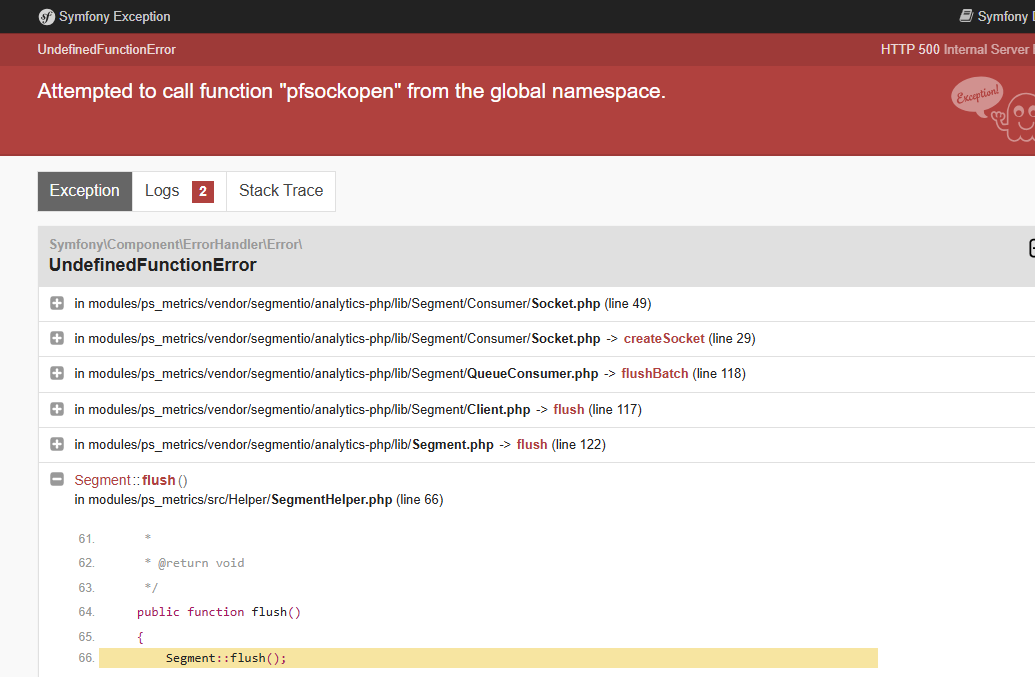1035x677 pixels.
Task: Click the Client.php file path text
Action: coord(302,410)
